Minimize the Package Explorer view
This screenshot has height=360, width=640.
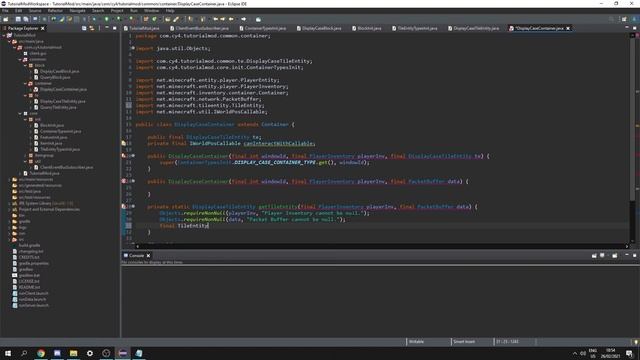click(107, 28)
